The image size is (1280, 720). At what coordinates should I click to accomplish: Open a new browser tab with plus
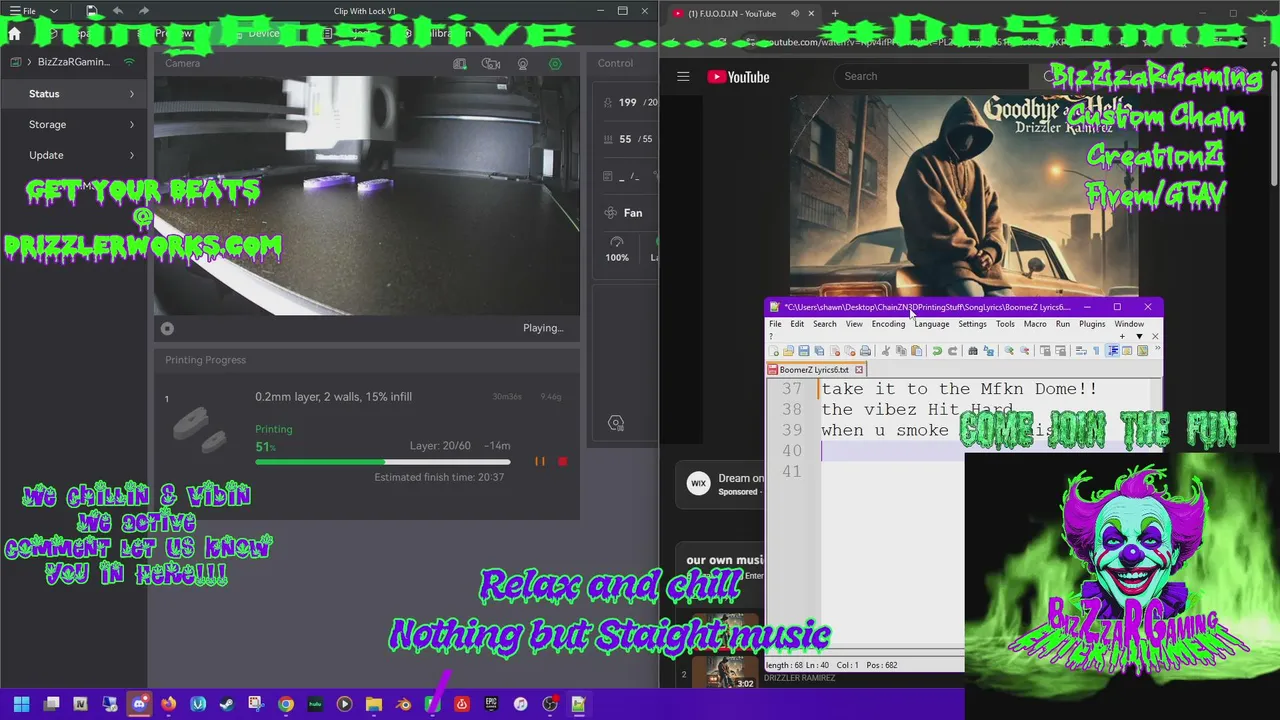835,13
